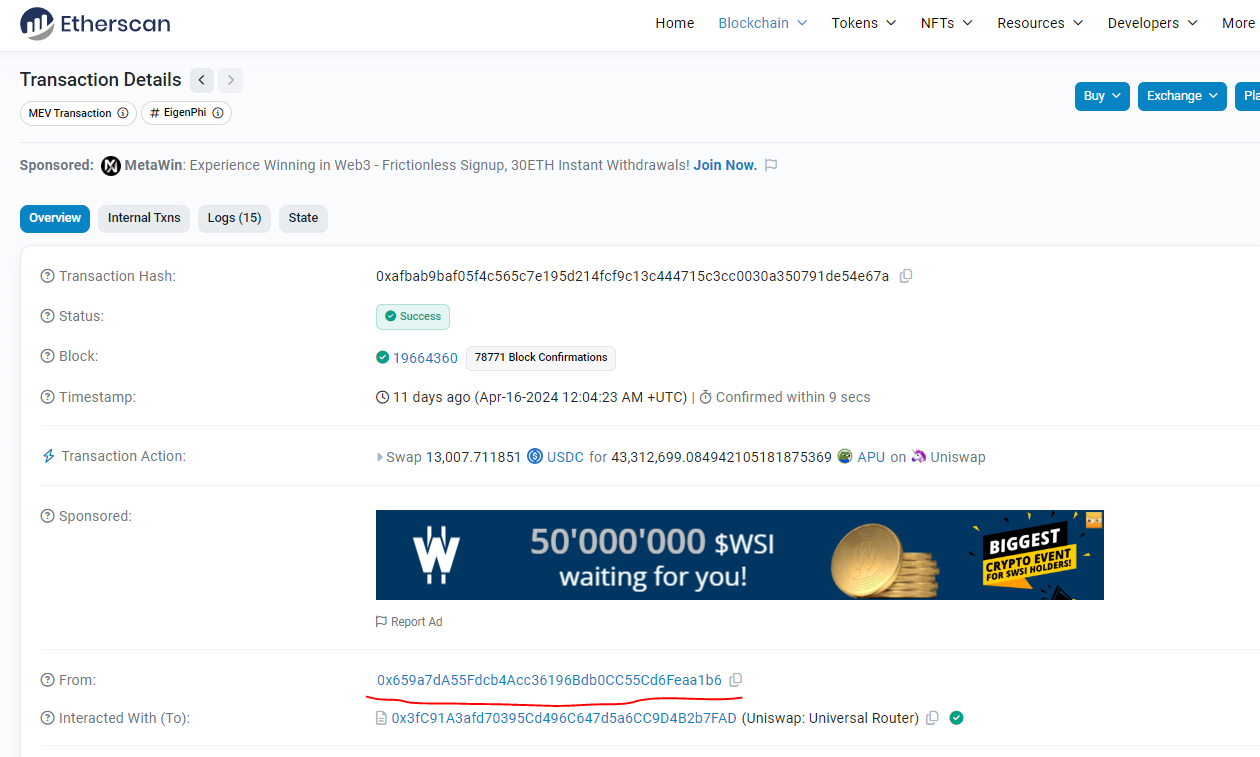
Task: Open the Buy dropdown button
Action: coord(1102,96)
